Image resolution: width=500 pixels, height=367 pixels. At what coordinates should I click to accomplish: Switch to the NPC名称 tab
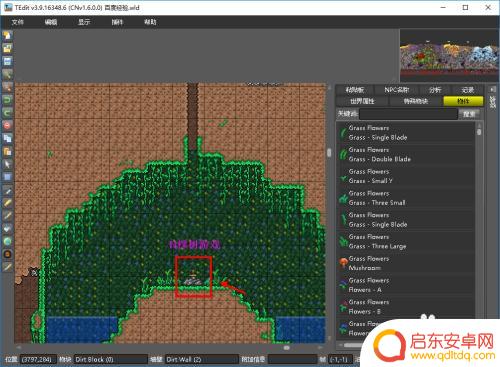click(397, 90)
